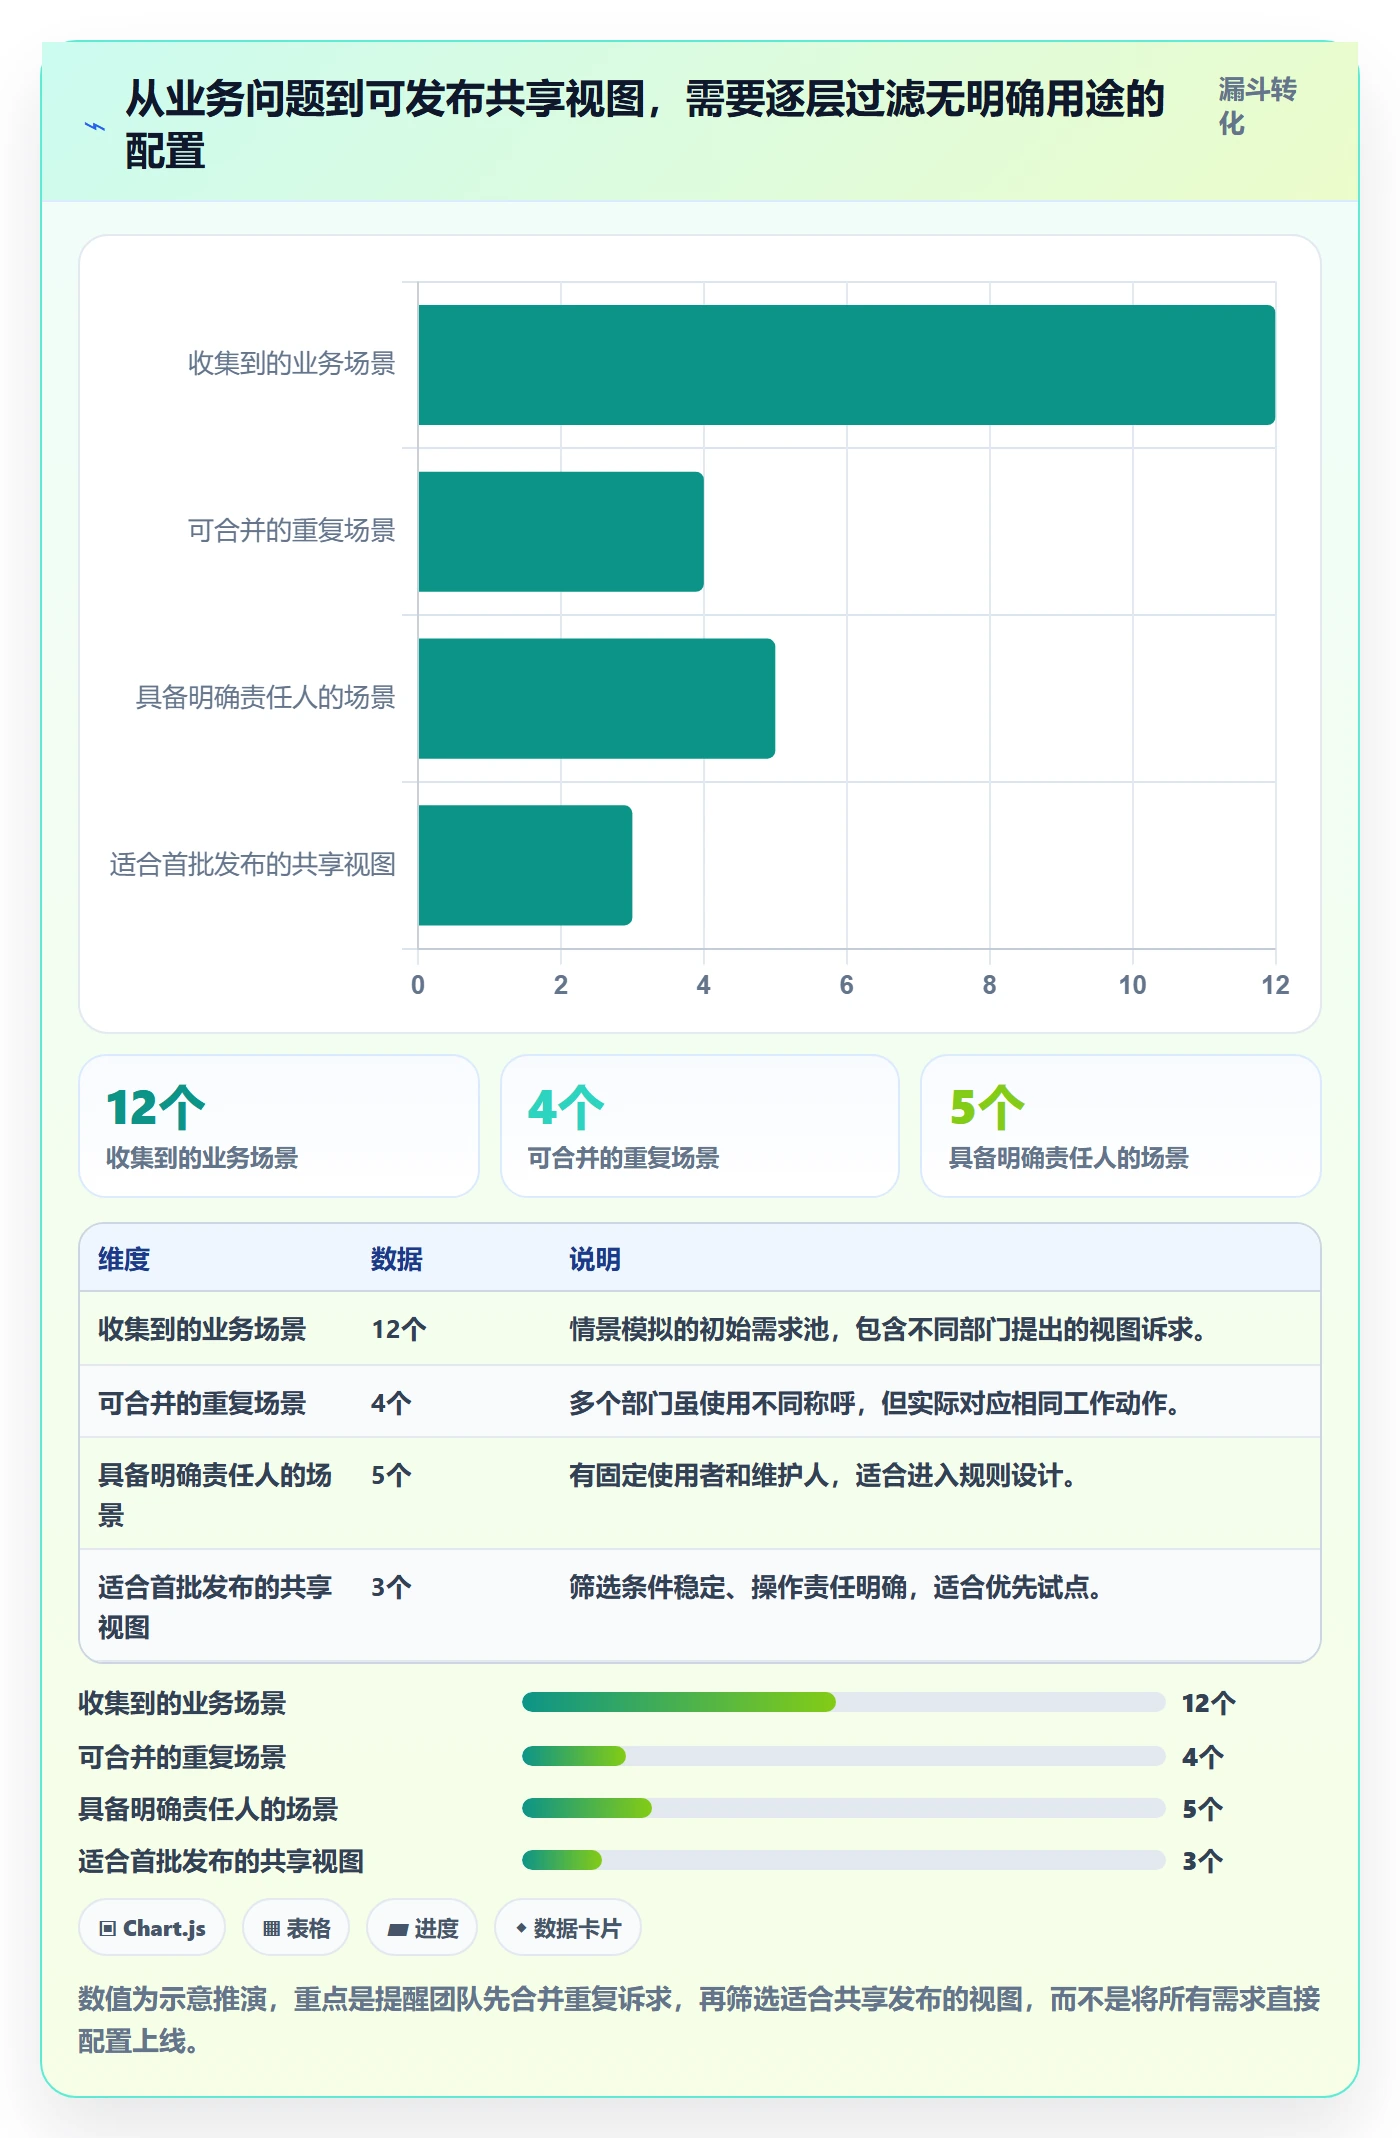Click the 漏斗转化 tag in the header
1400x2138 pixels.
click(x=1257, y=106)
